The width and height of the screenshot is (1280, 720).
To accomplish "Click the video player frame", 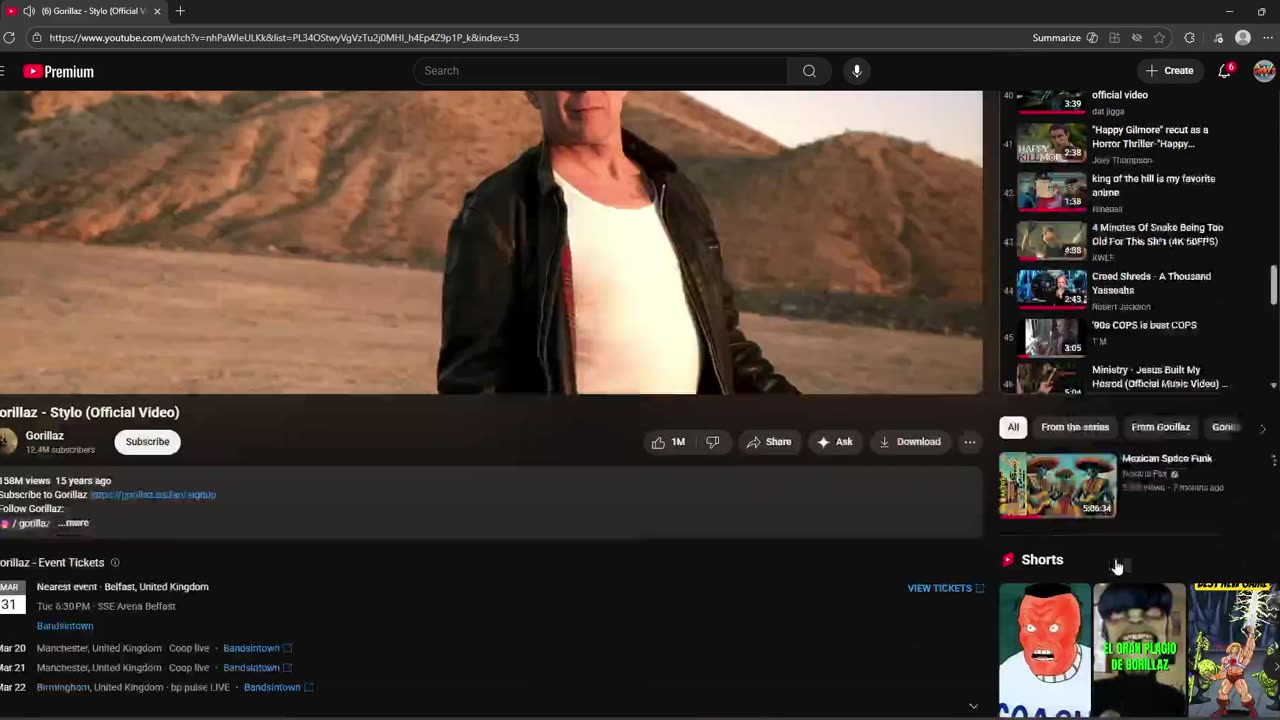I will [491, 242].
